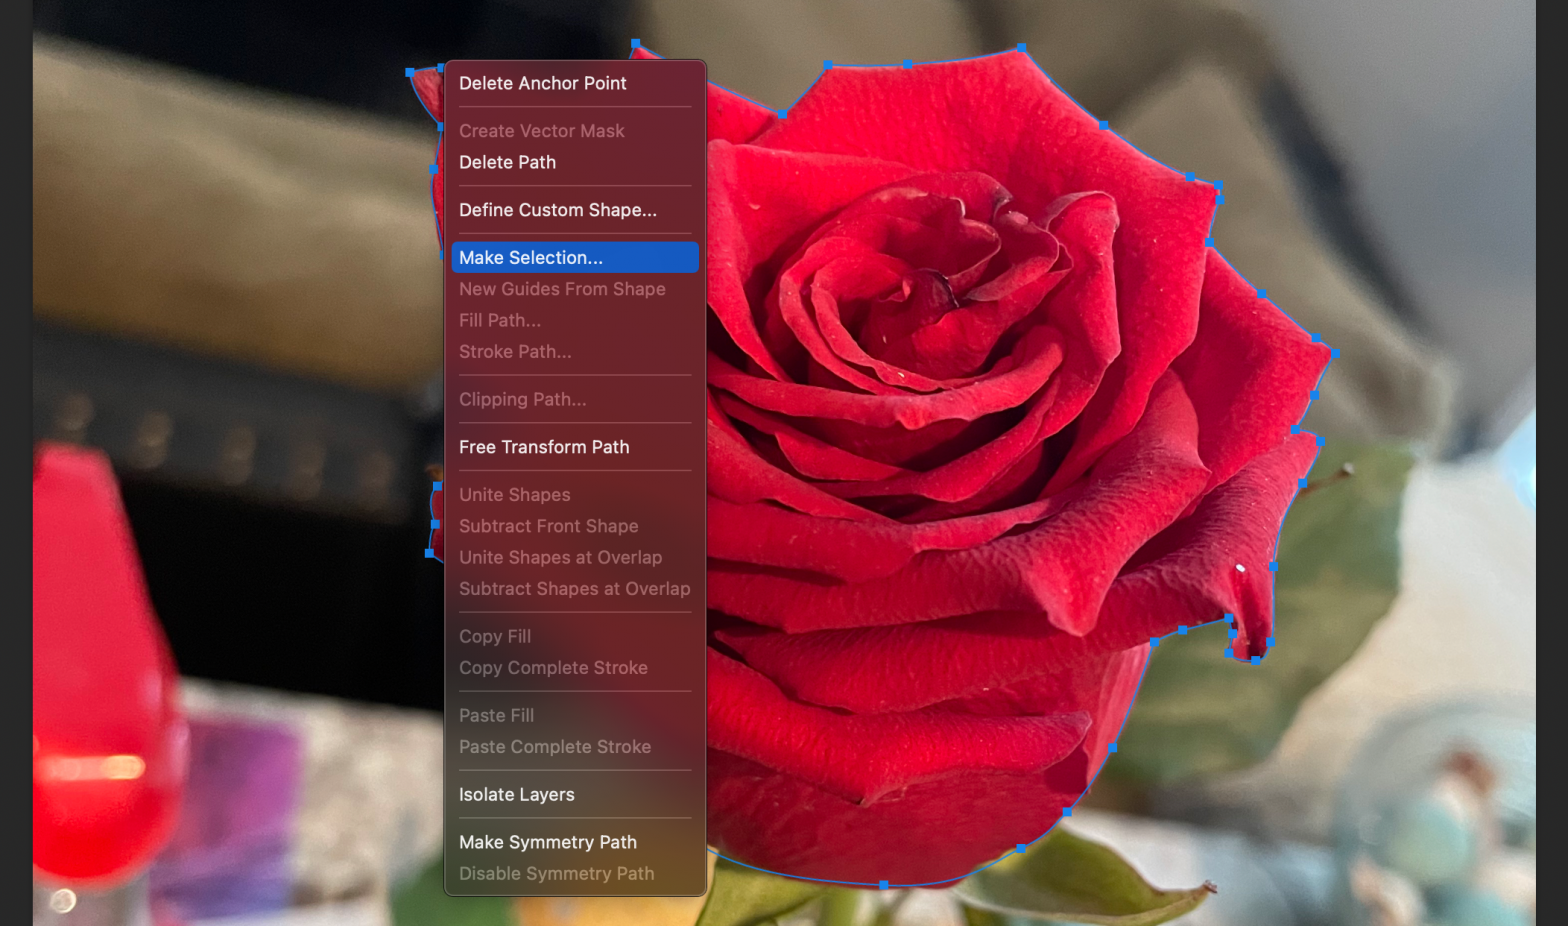Select Subtract Shapes at Overlap

574,589
